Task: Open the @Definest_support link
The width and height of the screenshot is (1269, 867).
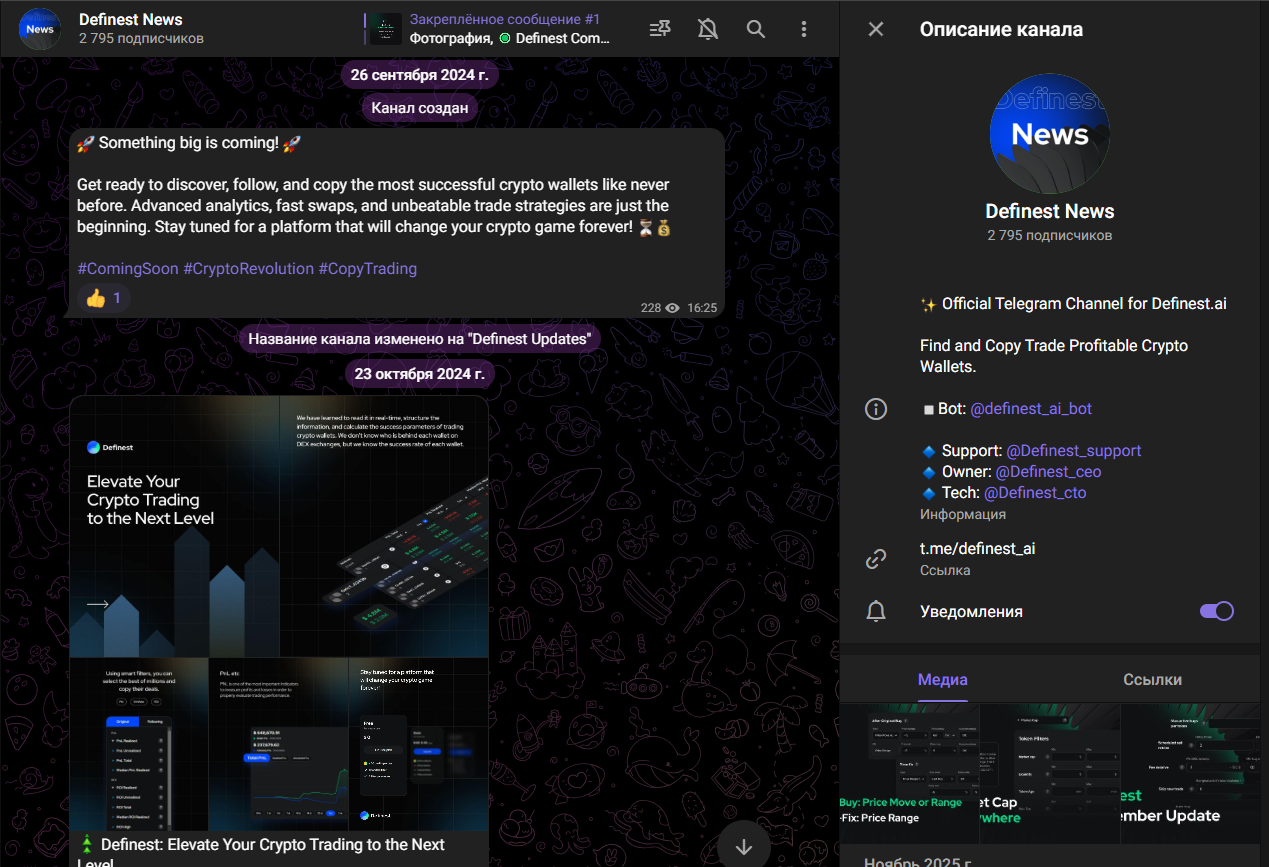Action: pos(1073,451)
